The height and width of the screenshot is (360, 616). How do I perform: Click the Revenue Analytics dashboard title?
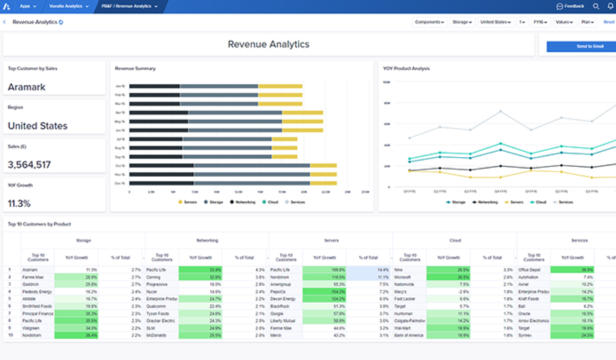point(269,44)
